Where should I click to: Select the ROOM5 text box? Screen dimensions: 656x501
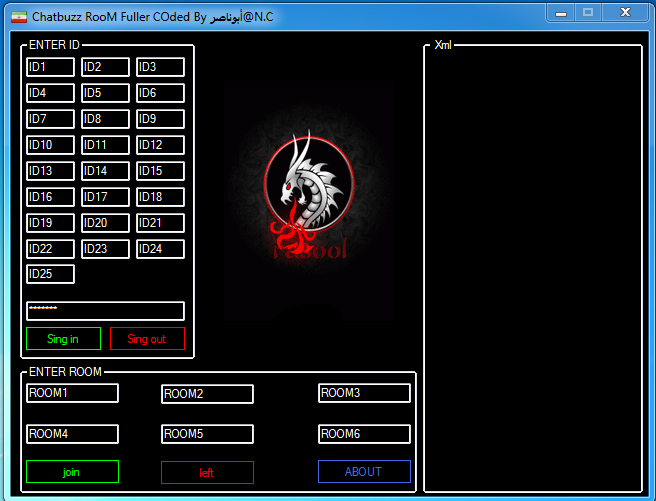tap(207, 434)
